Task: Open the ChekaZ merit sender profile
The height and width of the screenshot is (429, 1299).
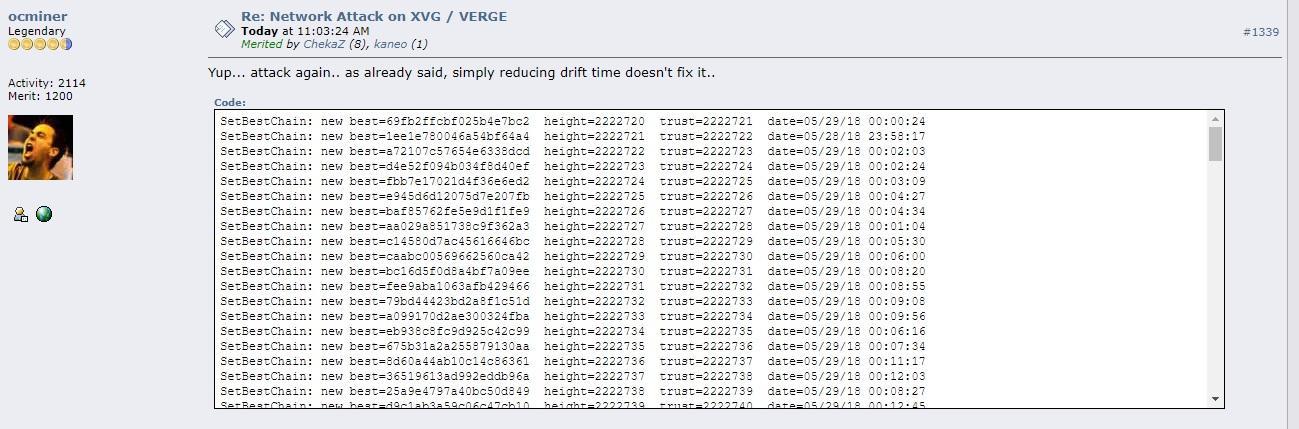Action: 323,44
